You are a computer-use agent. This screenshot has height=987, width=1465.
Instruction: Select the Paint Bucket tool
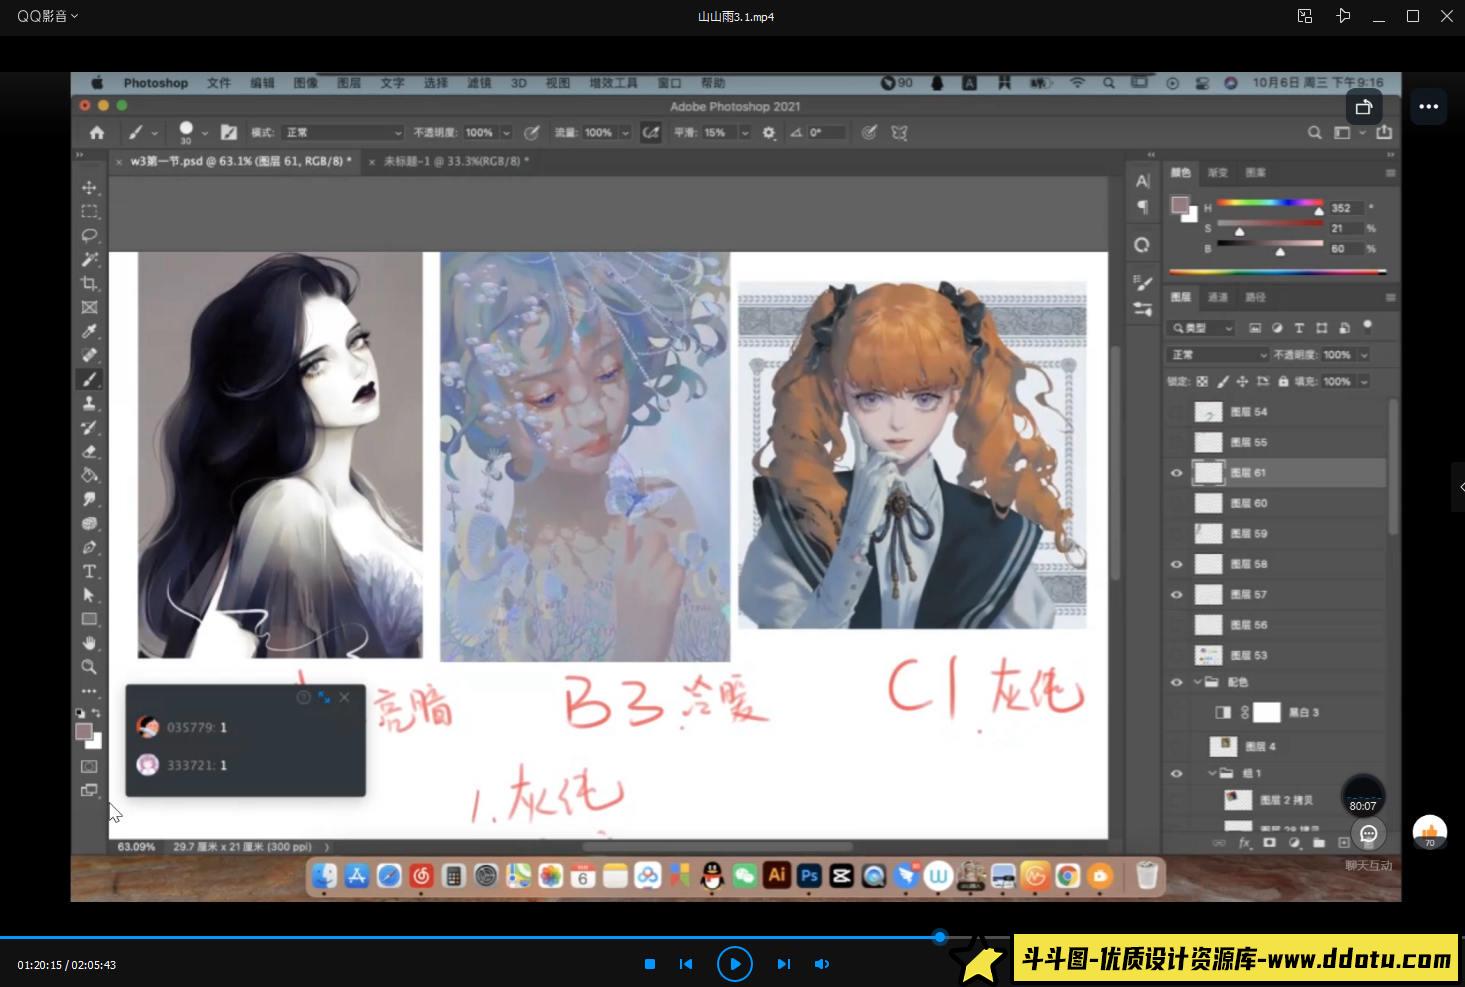89,475
